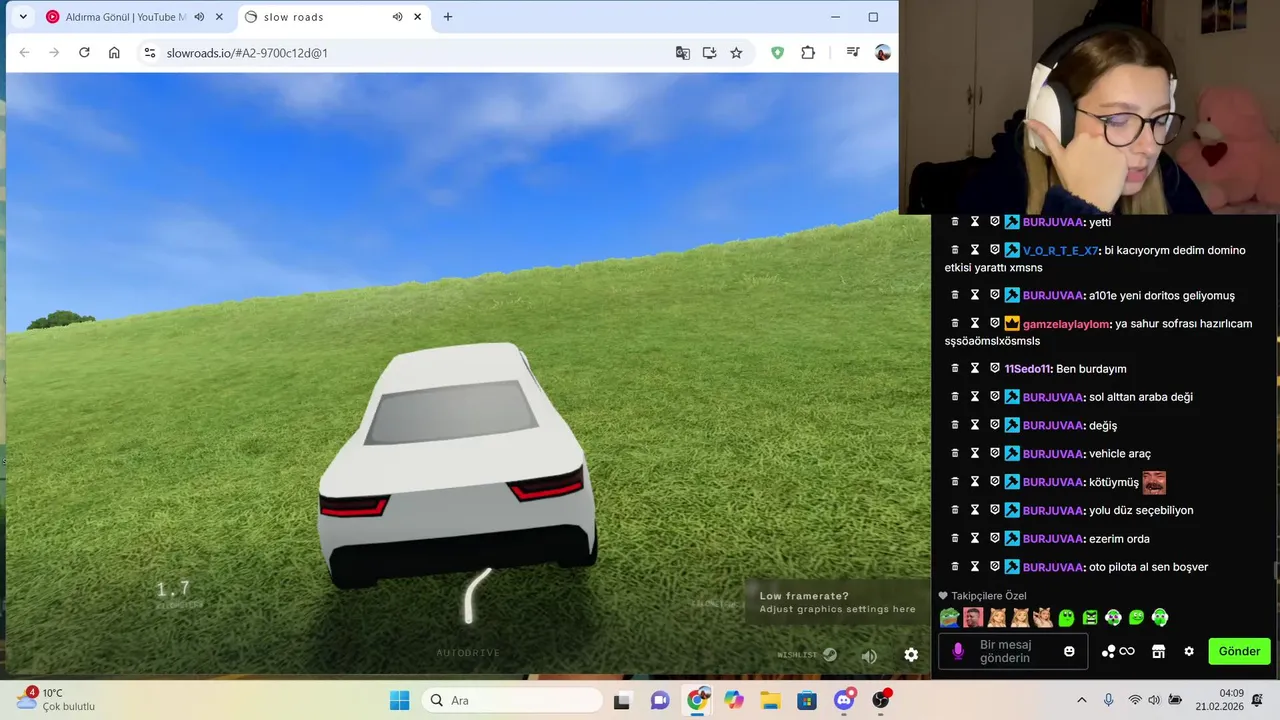Timeout user on 'kötüymüş' message

coord(975,482)
